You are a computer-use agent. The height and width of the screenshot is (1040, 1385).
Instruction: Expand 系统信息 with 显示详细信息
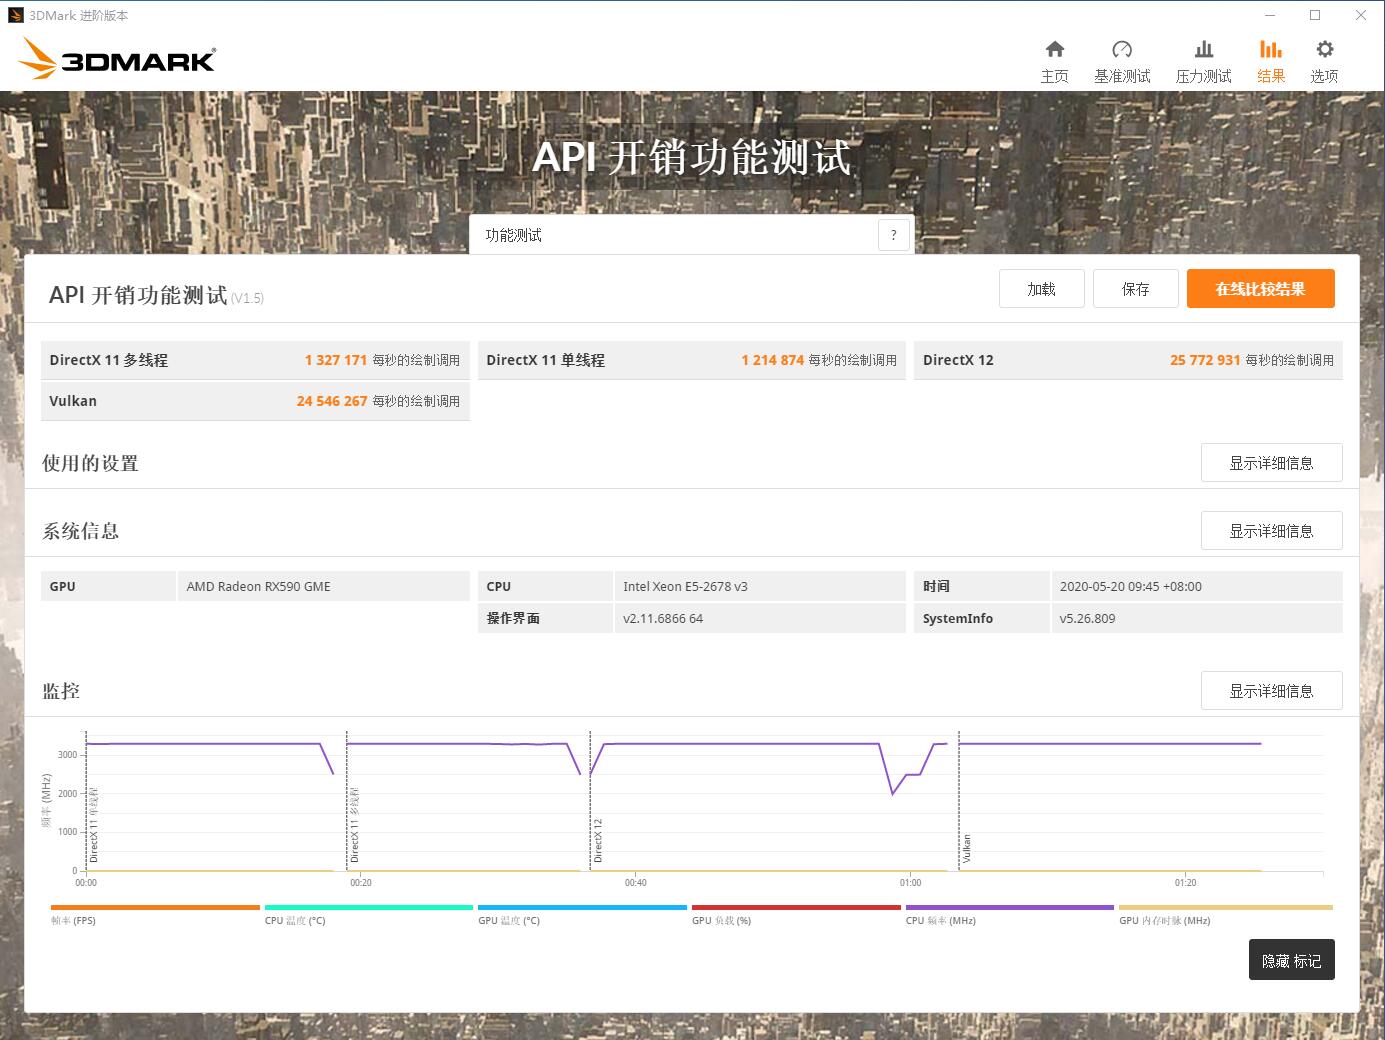pyautogui.click(x=1271, y=530)
